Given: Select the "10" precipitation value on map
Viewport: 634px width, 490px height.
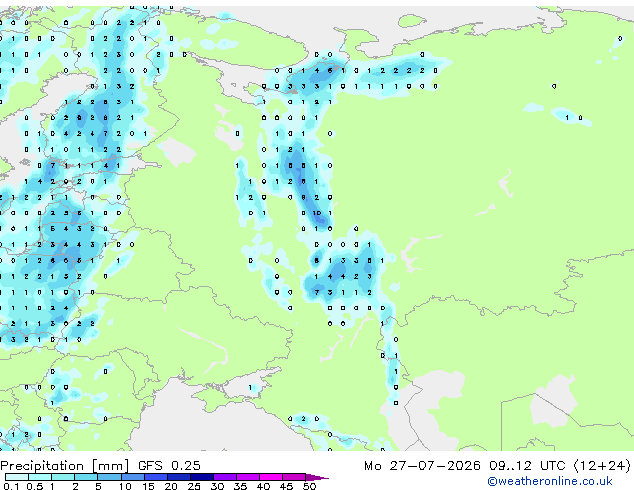Looking at the screenshot, I should [317, 213].
